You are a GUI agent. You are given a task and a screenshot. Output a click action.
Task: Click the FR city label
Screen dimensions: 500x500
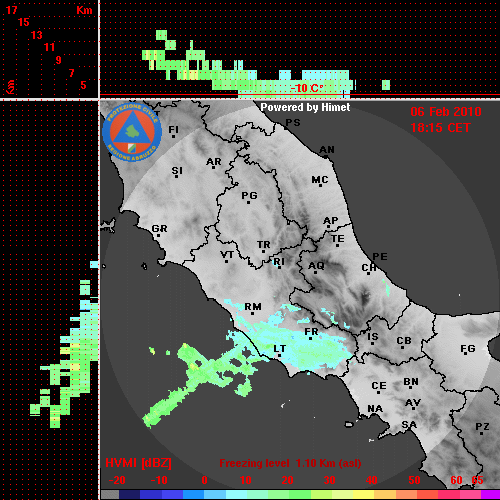pyautogui.click(x=311, y=332)
